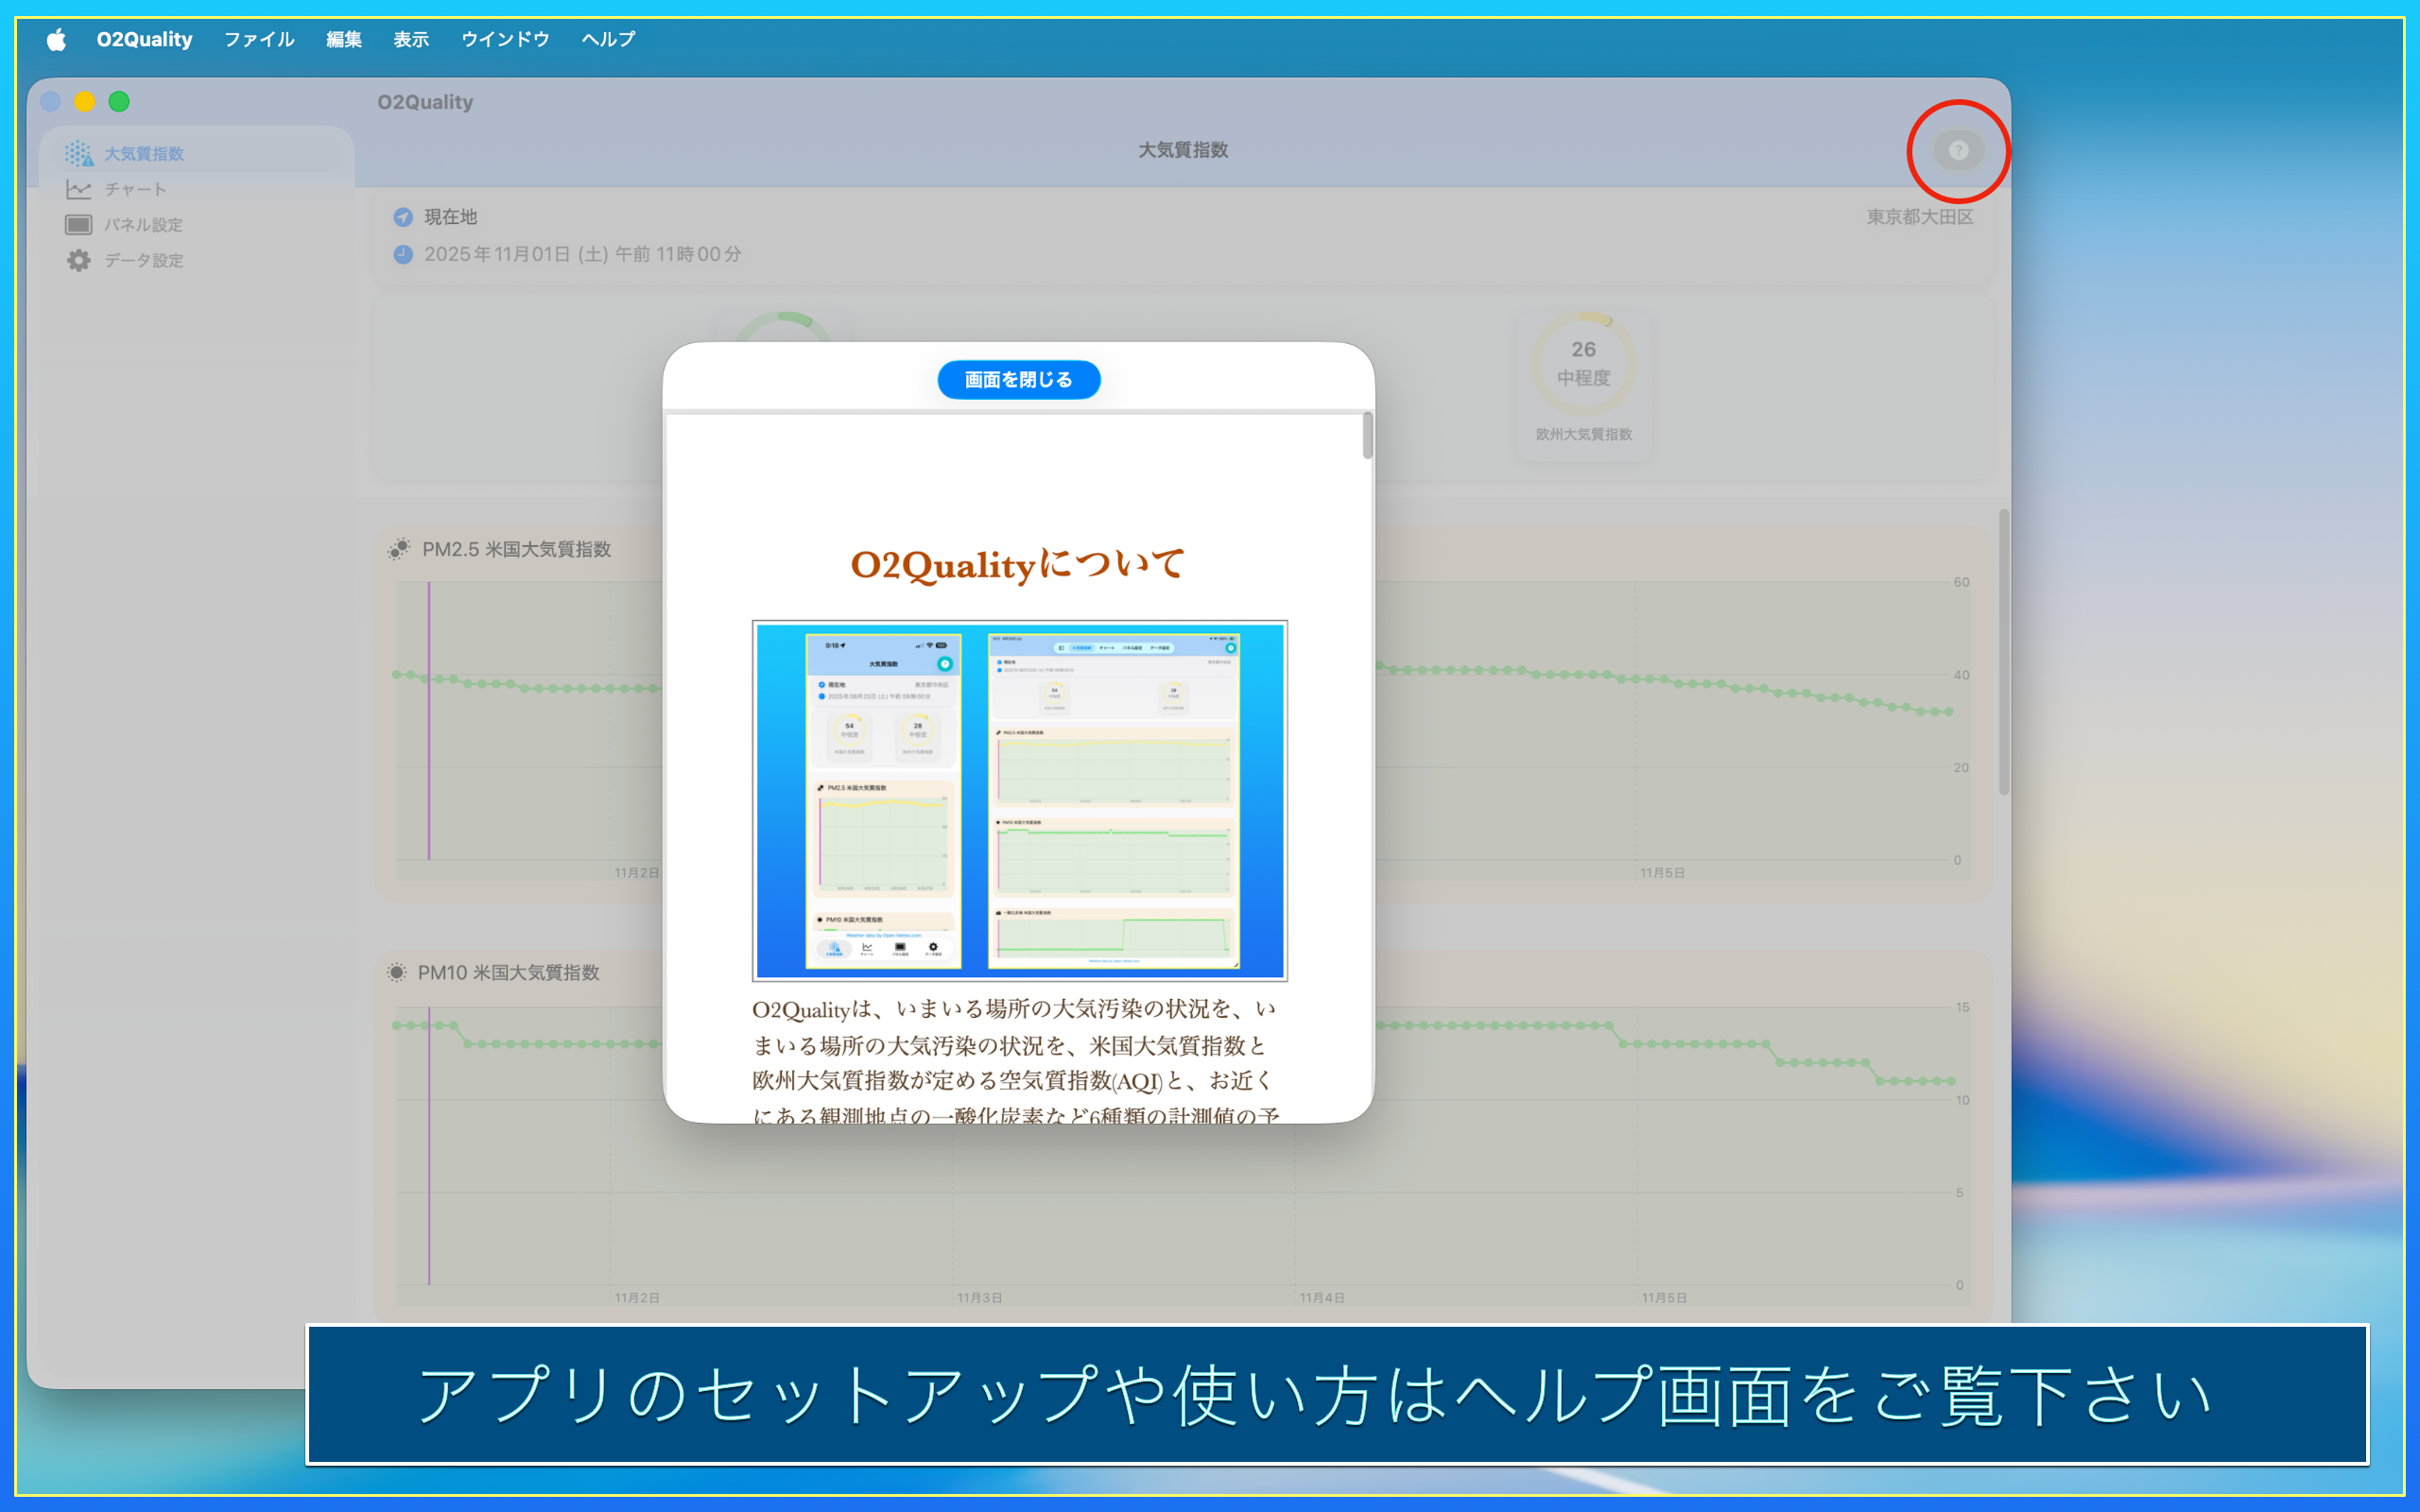The image size is (2420, 1512).
Task: Click the 11月4日 label in PM10 chart
Action: click(1322, 1298)
